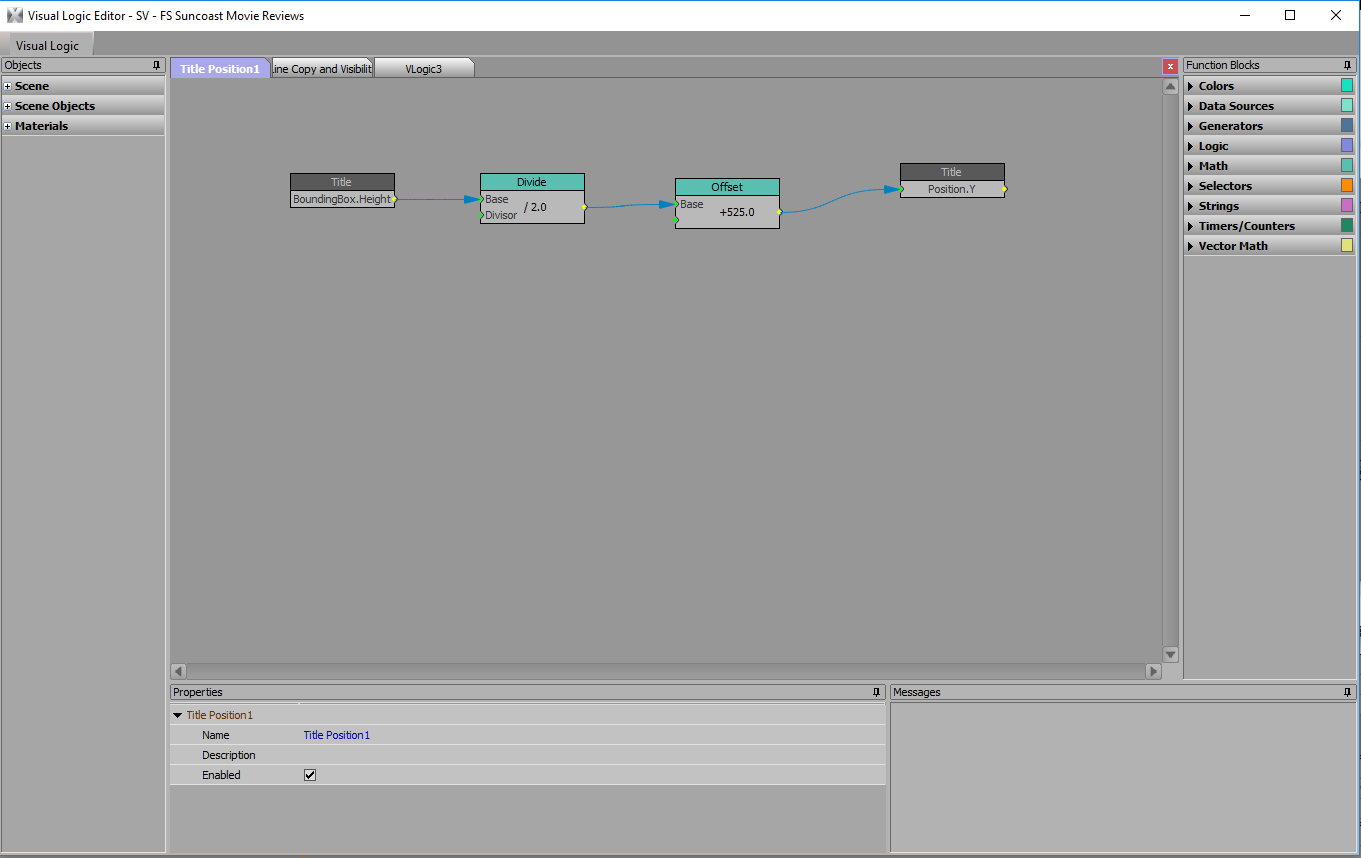Click the empty Description field
The height and width of the screenshot is (858, 1361).
click(x=593, y=755)
